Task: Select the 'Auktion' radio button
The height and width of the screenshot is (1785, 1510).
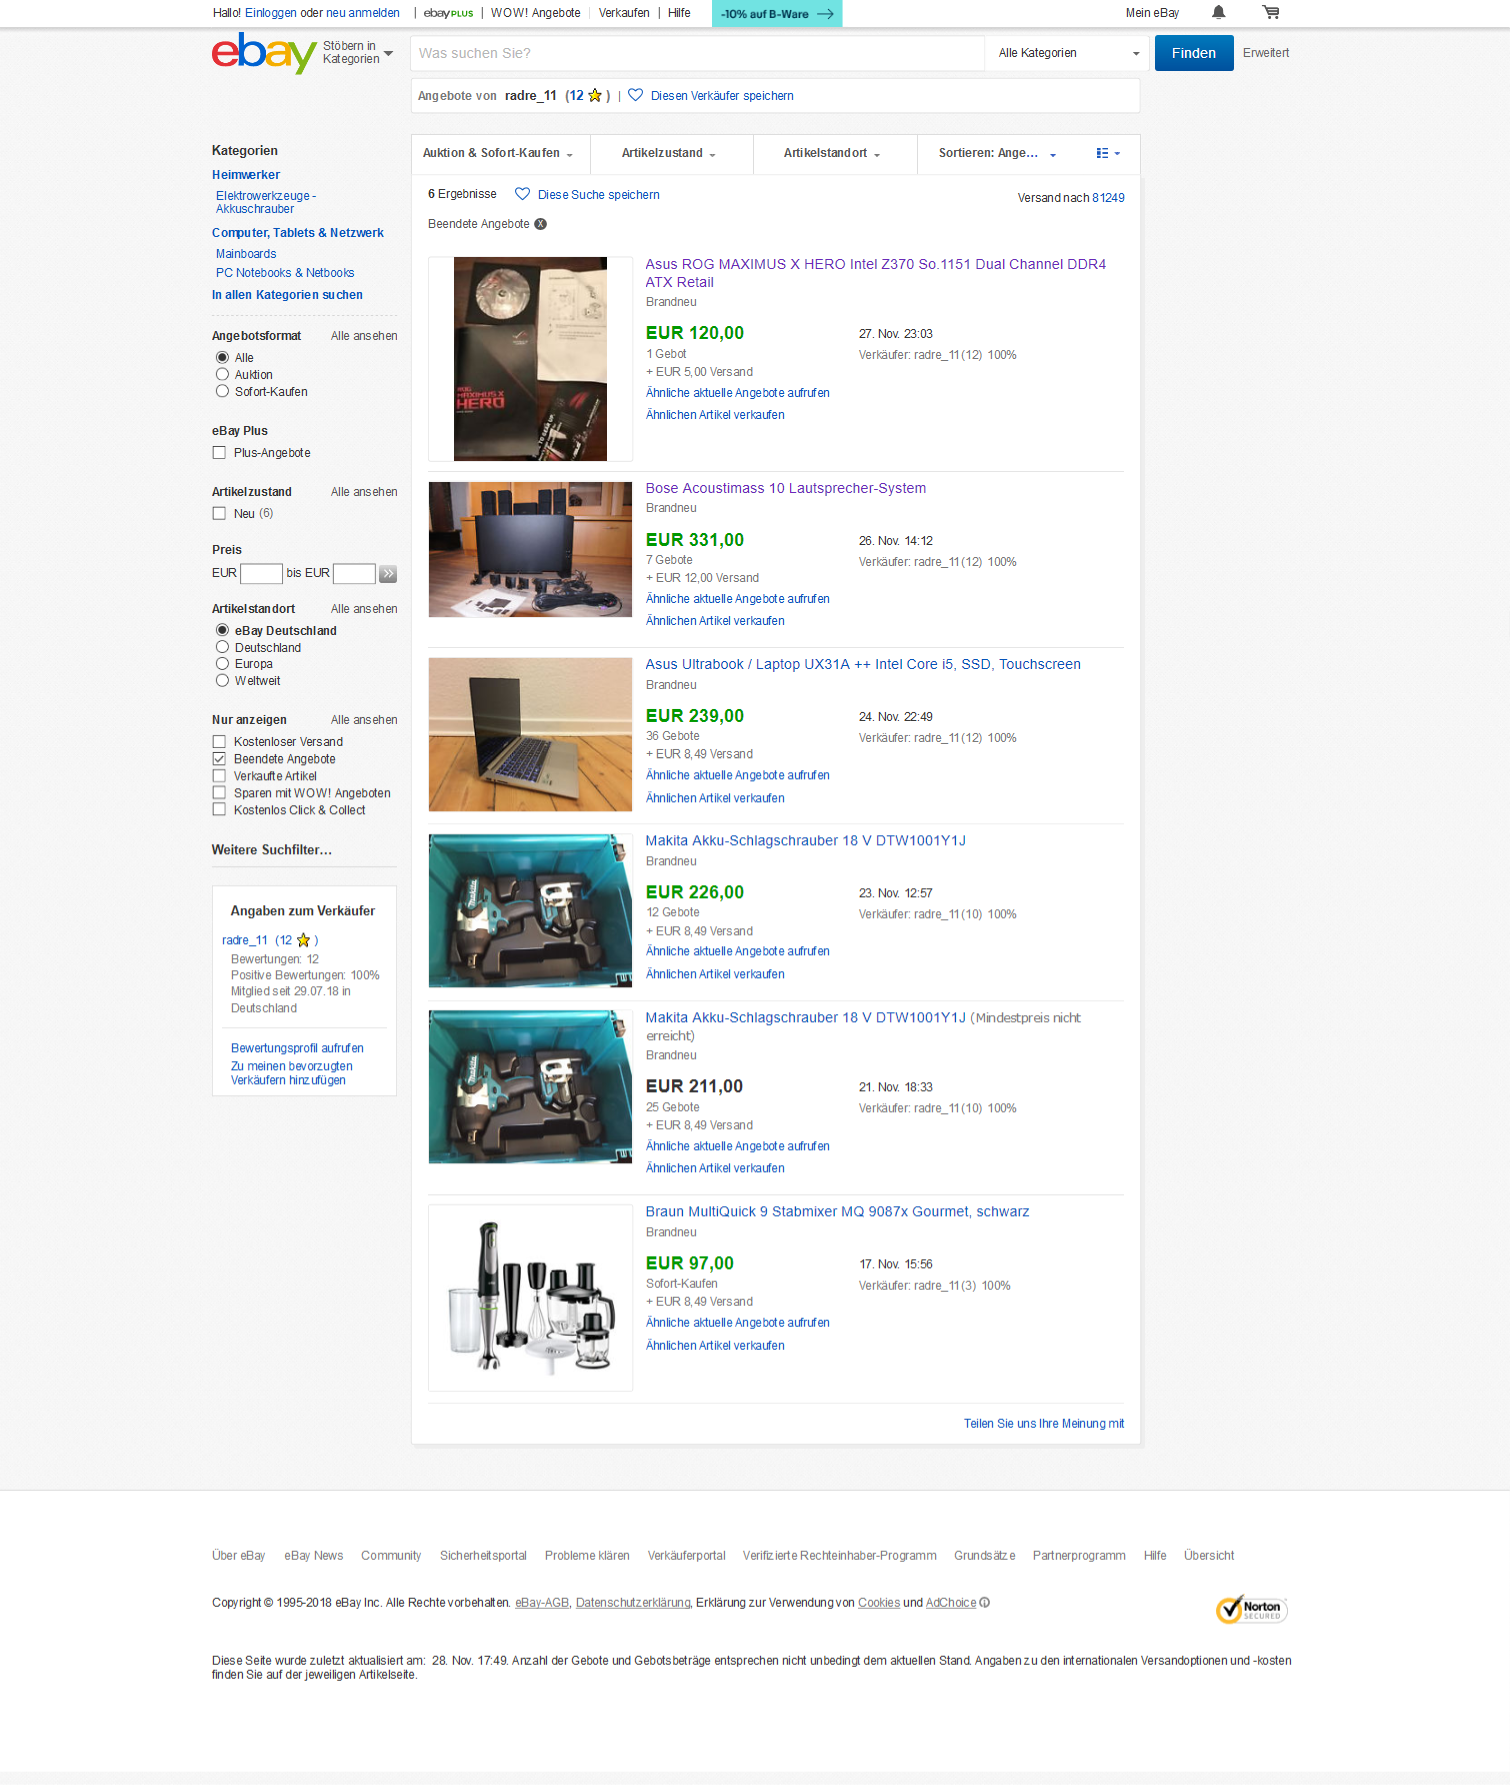Action: (x=222, y=374)
